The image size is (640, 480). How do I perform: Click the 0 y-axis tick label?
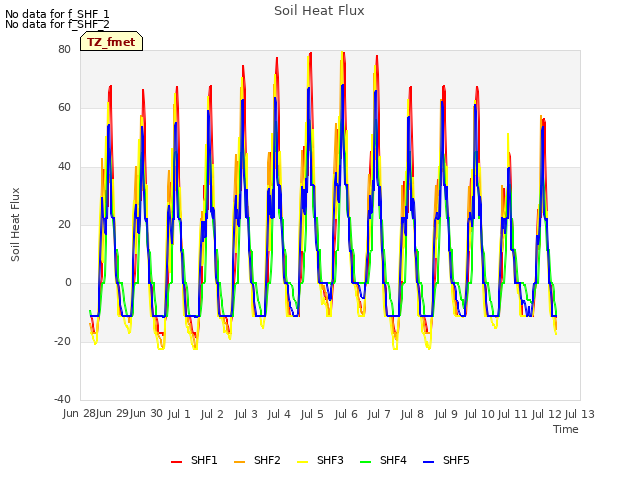click(x=68, y=283)
